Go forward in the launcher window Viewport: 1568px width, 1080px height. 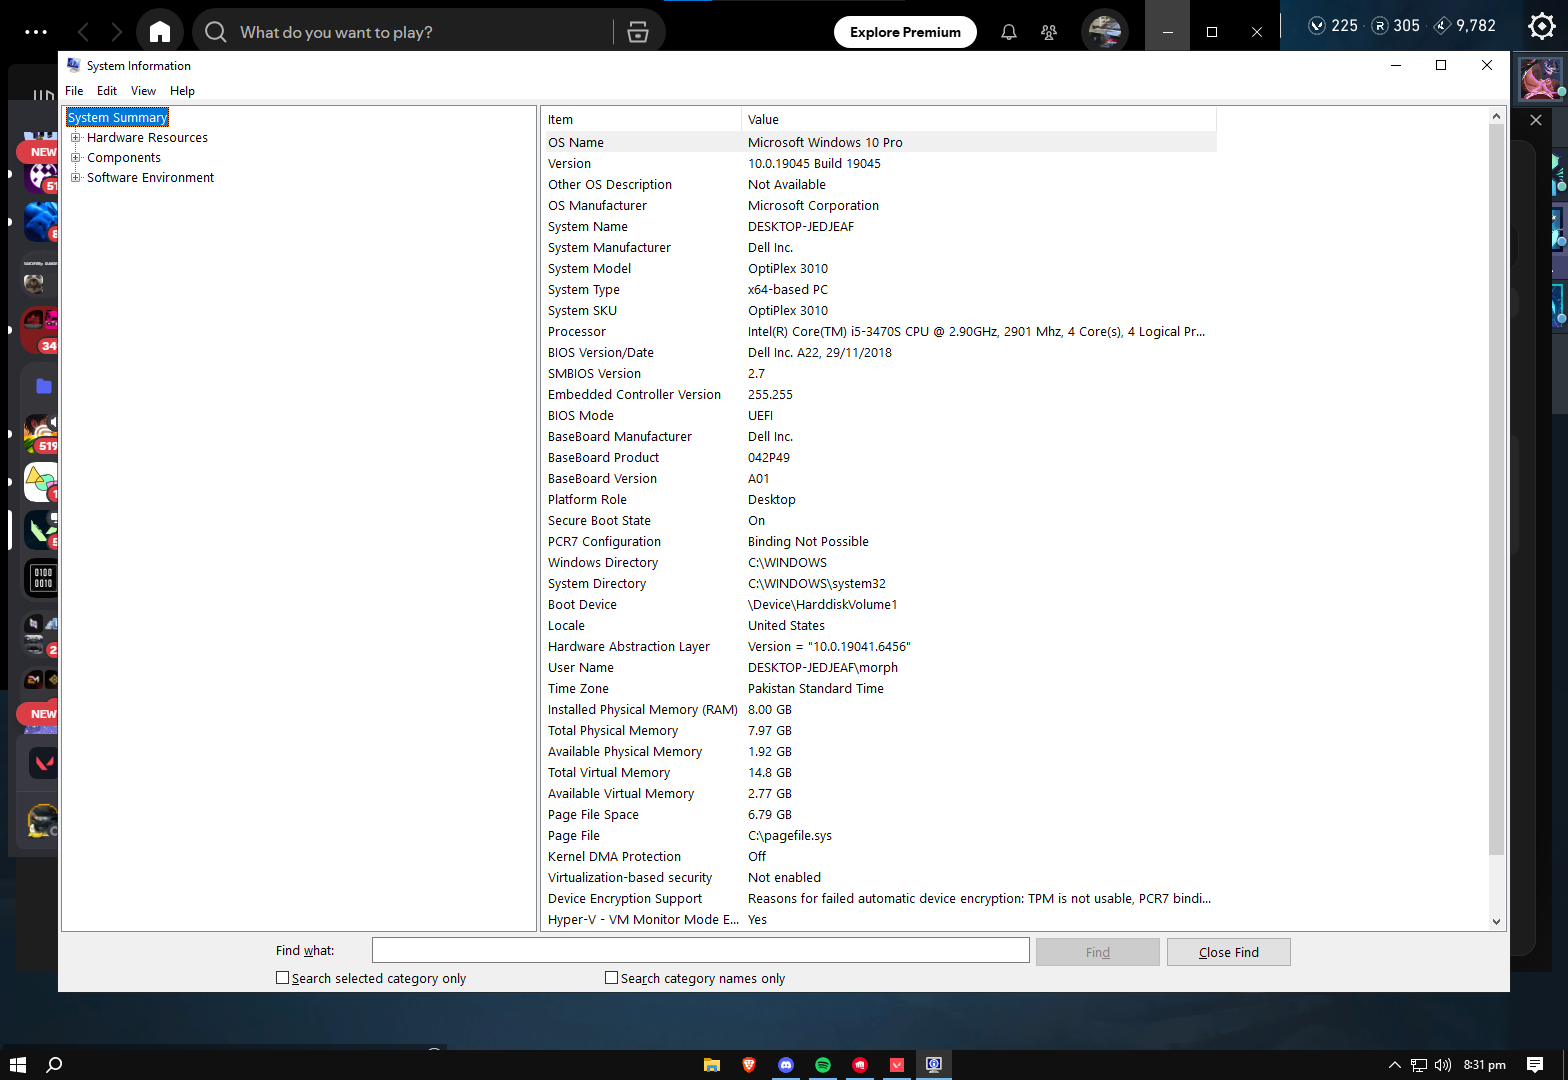tap(117, 32)
